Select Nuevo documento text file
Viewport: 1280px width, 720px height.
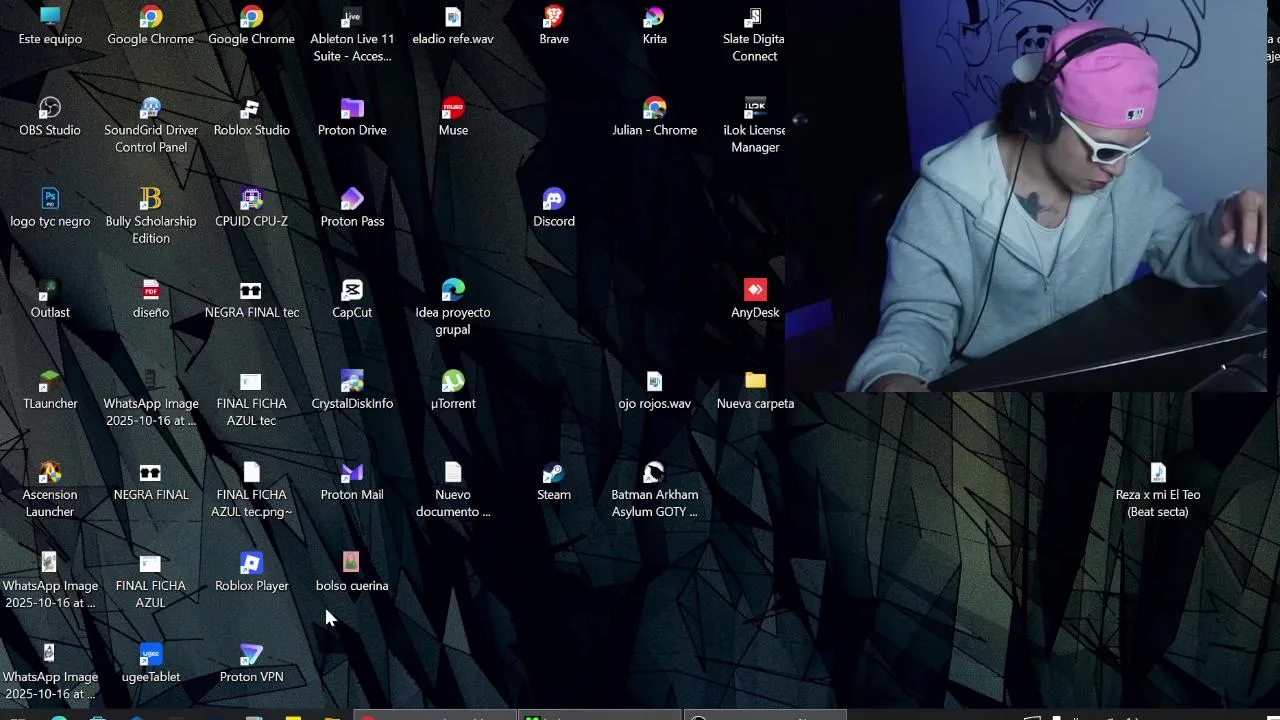tap(453, 490)
